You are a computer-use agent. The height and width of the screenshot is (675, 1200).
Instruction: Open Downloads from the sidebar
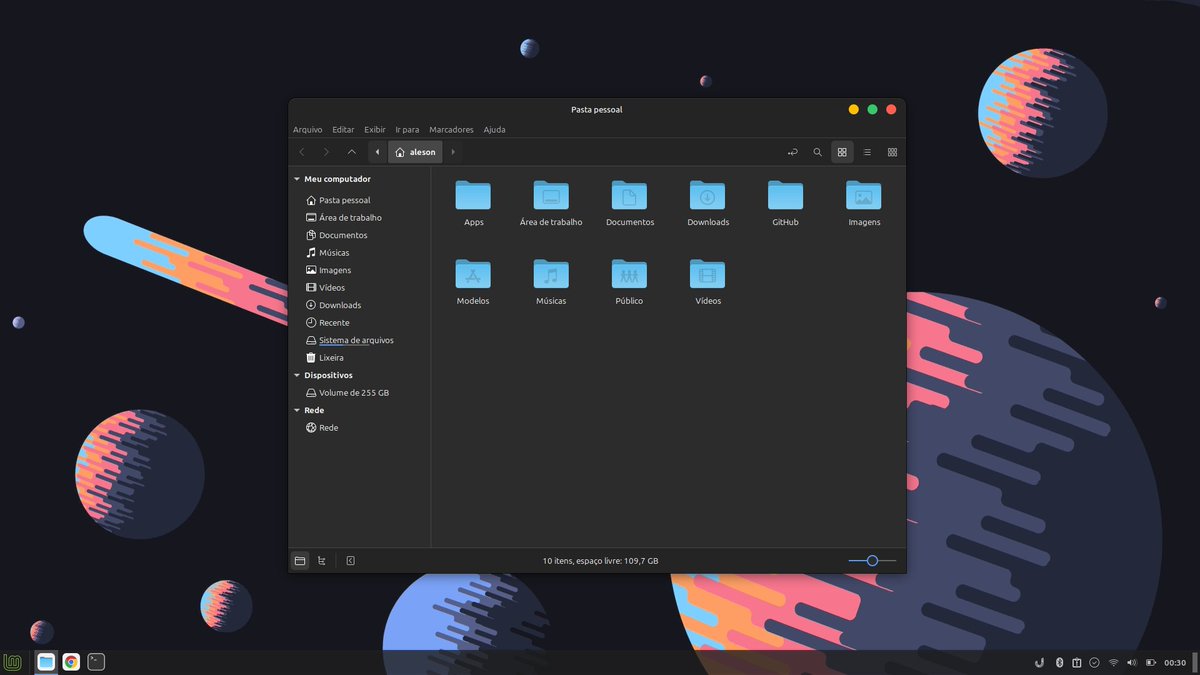[x=360, y=305]
